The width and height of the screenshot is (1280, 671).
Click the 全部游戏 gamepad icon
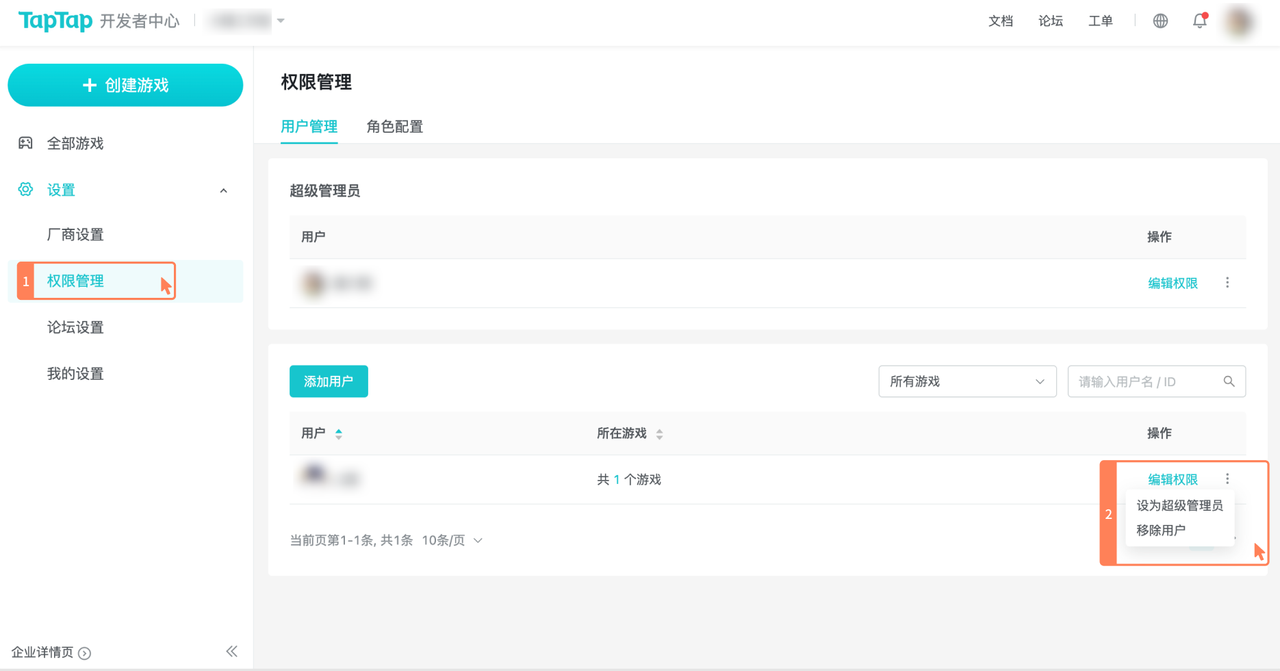26,143
